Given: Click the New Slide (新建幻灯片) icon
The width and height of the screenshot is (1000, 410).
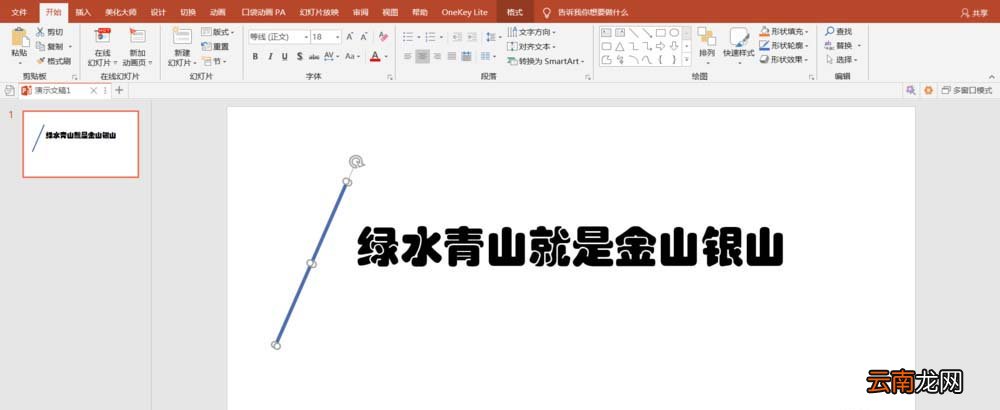Looking at the screenshot, I should [x=182, y=36].
